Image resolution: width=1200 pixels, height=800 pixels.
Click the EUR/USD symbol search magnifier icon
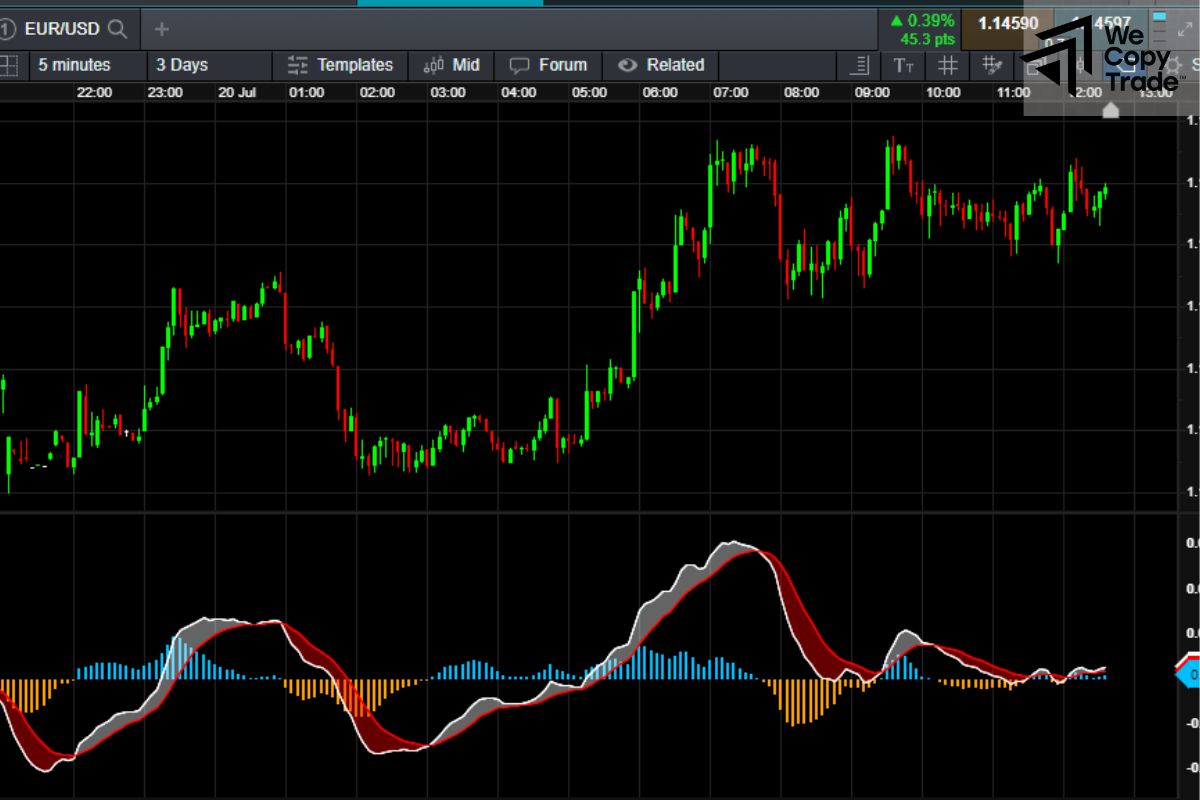pos(116,29)
